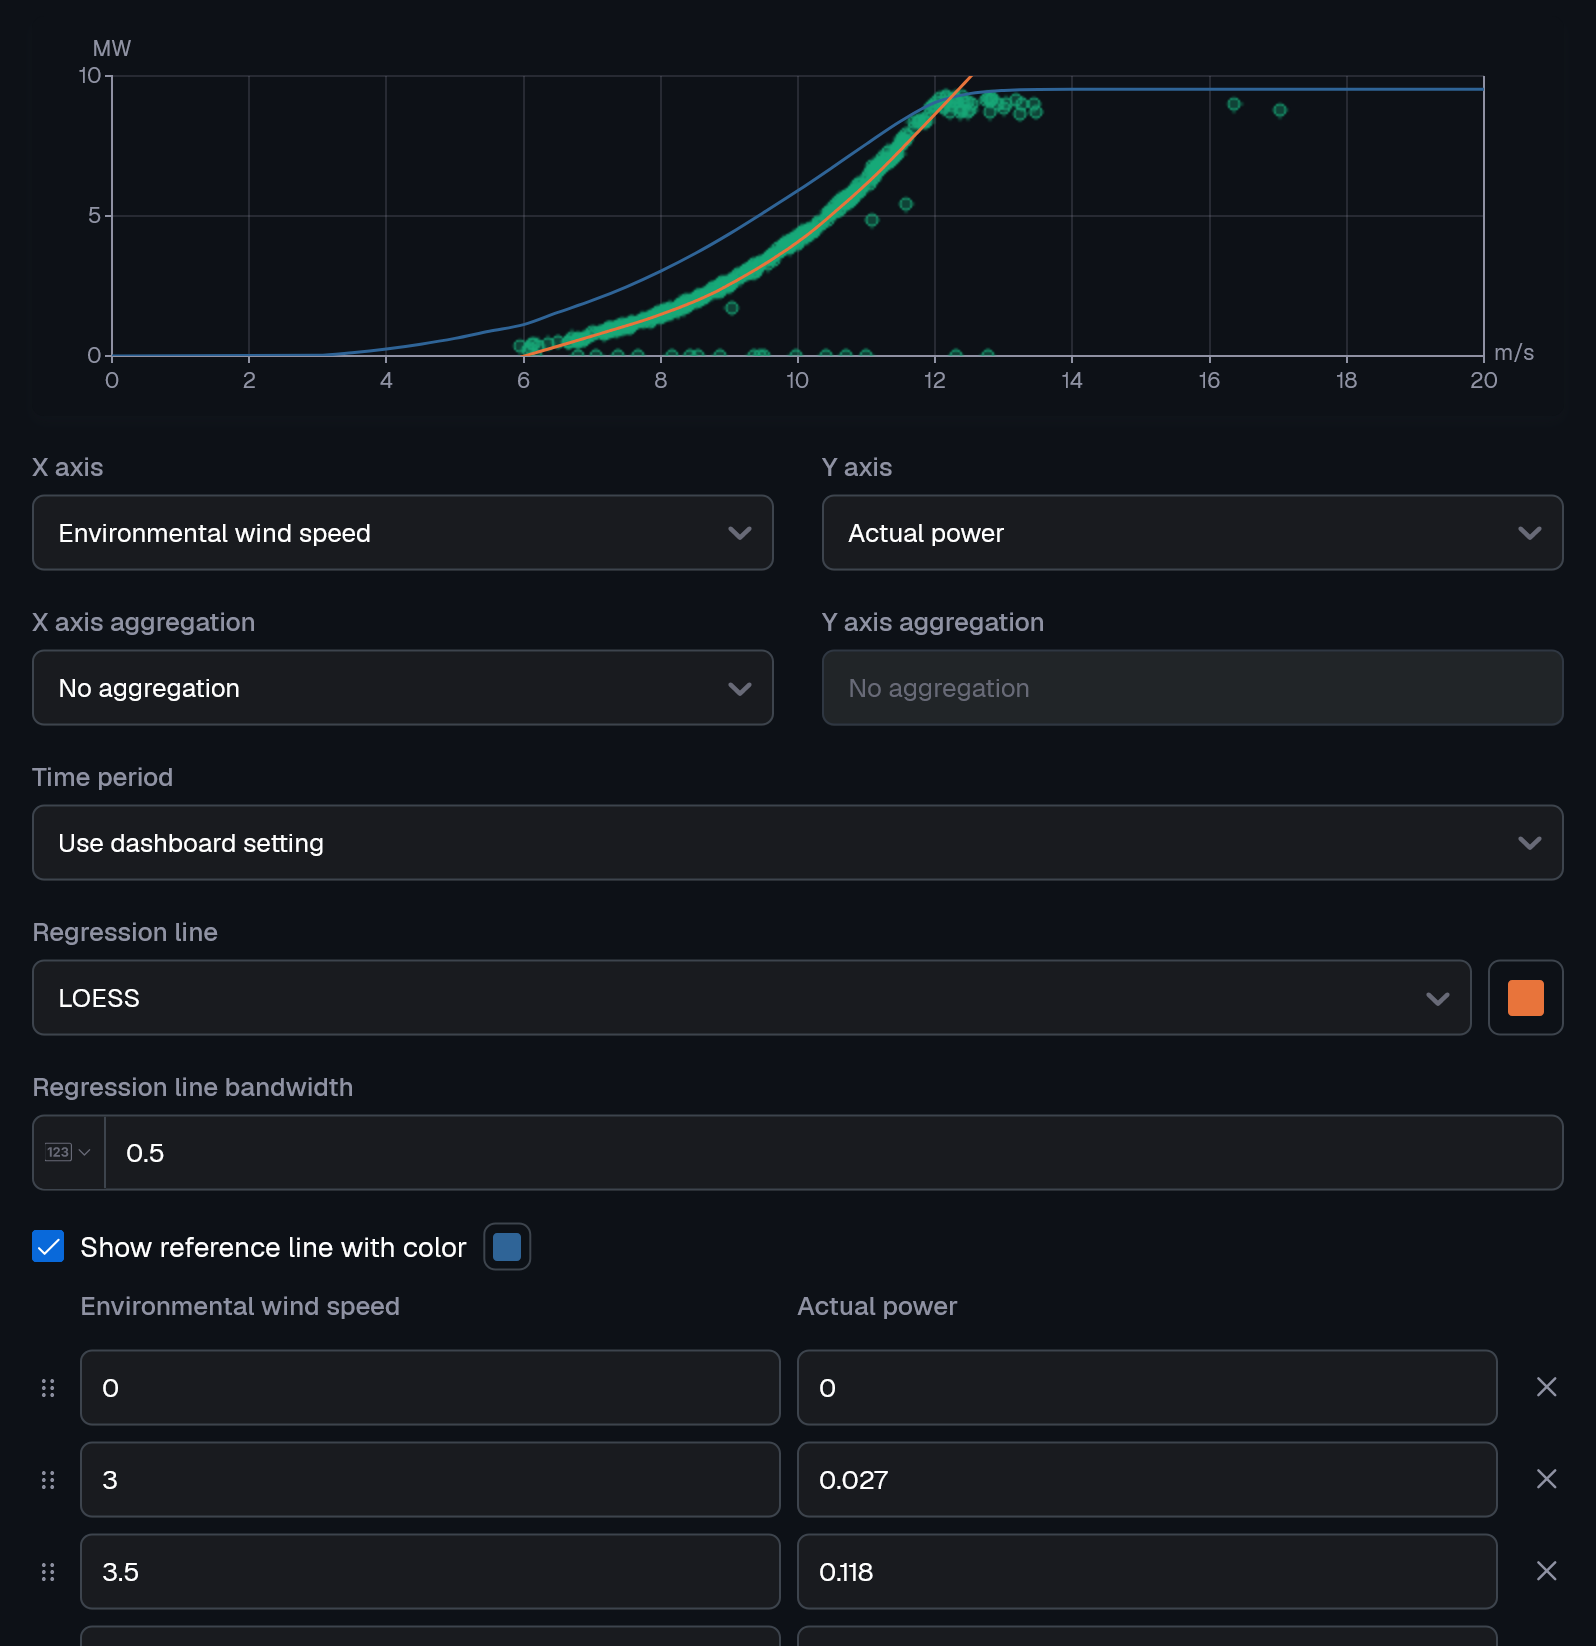Open the Y axis Actual power dropdown
The image size is (1596, 1646).
(1192, 533)
